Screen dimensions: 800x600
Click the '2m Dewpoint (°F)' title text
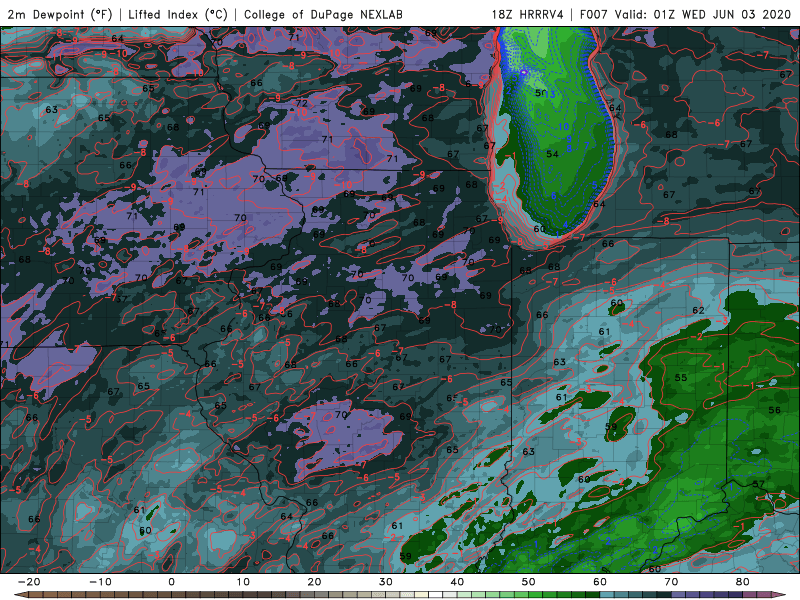coord(60,14)
